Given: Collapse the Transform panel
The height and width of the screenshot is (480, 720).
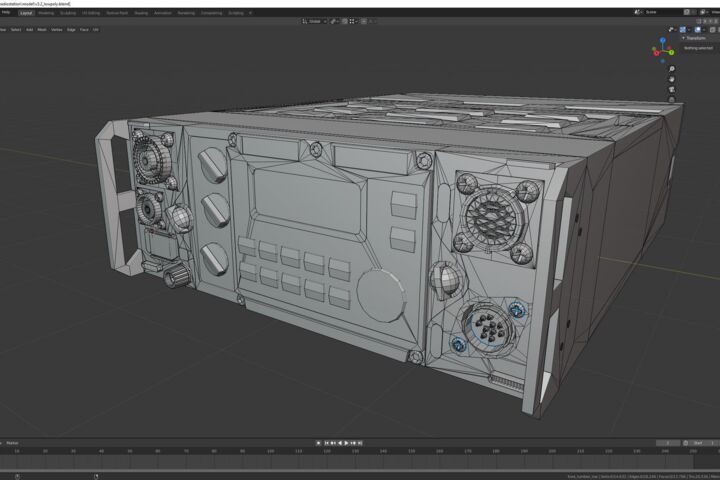Looking at the screenshot, I should point(684,38).
